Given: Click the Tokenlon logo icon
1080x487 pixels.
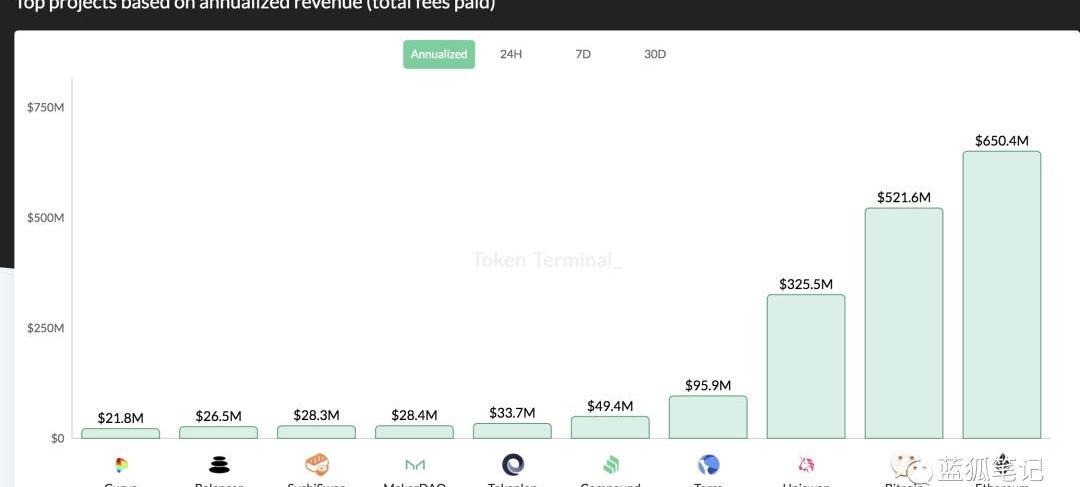Looking at the screenshot, I should click(x=513, y=464).
